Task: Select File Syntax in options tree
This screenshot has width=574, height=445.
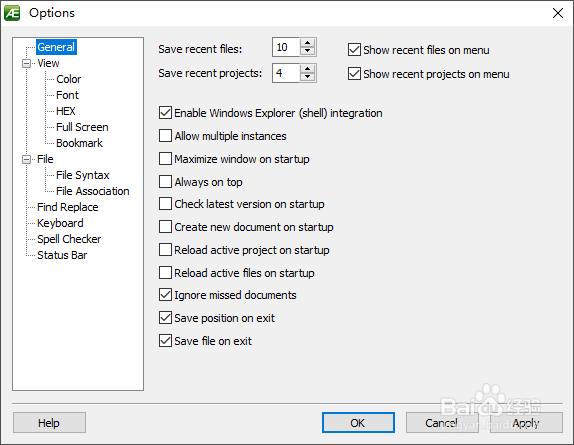Action: [83, 175]
